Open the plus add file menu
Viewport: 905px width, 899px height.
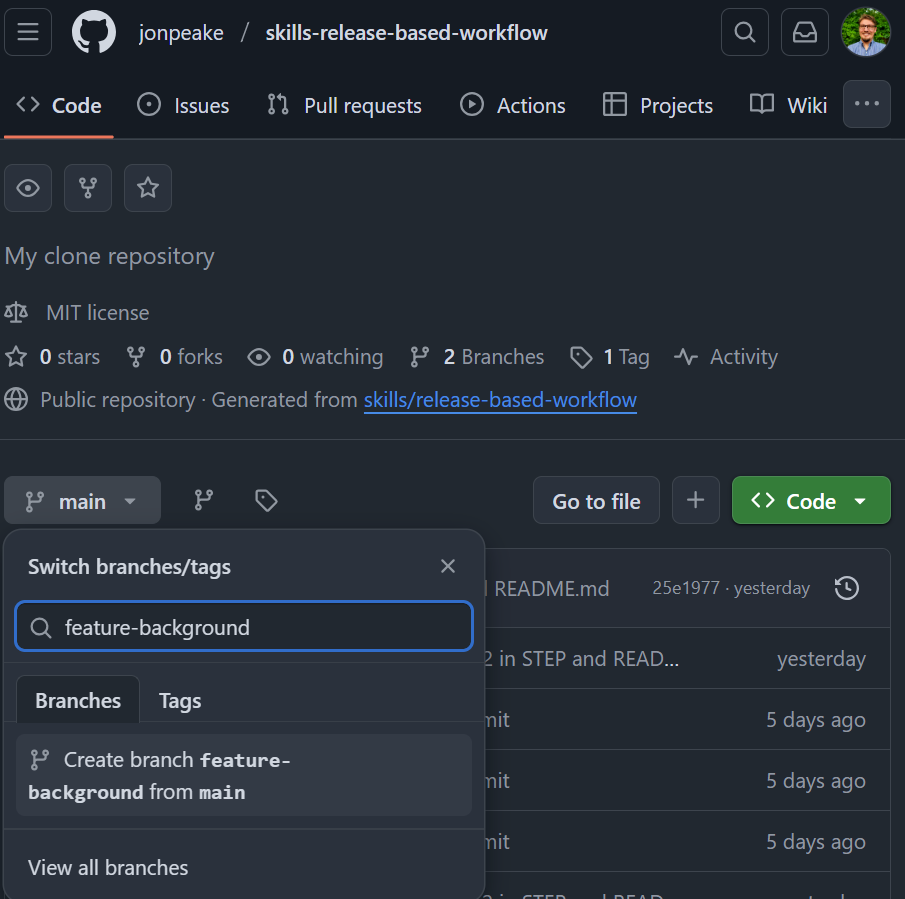695,500
